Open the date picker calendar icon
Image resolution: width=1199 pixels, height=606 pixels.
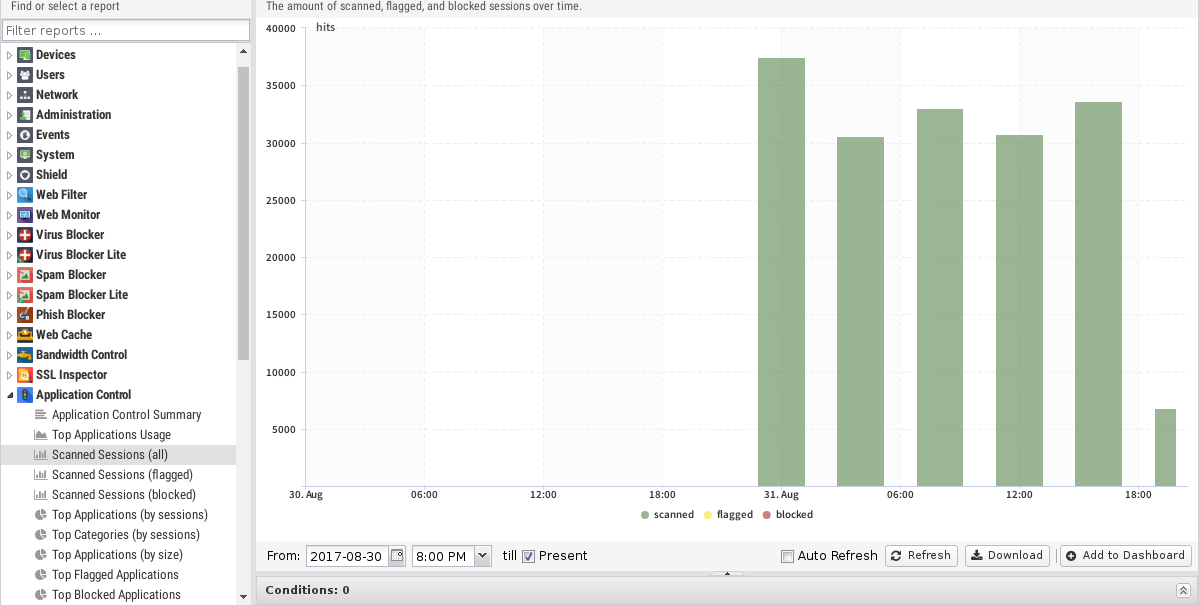click(x=397, y=556)
